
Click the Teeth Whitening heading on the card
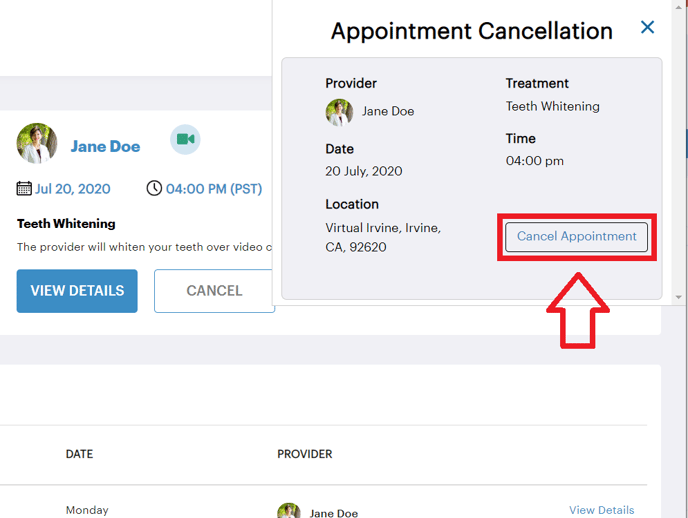pyautogui.click(x=66, y=224)
